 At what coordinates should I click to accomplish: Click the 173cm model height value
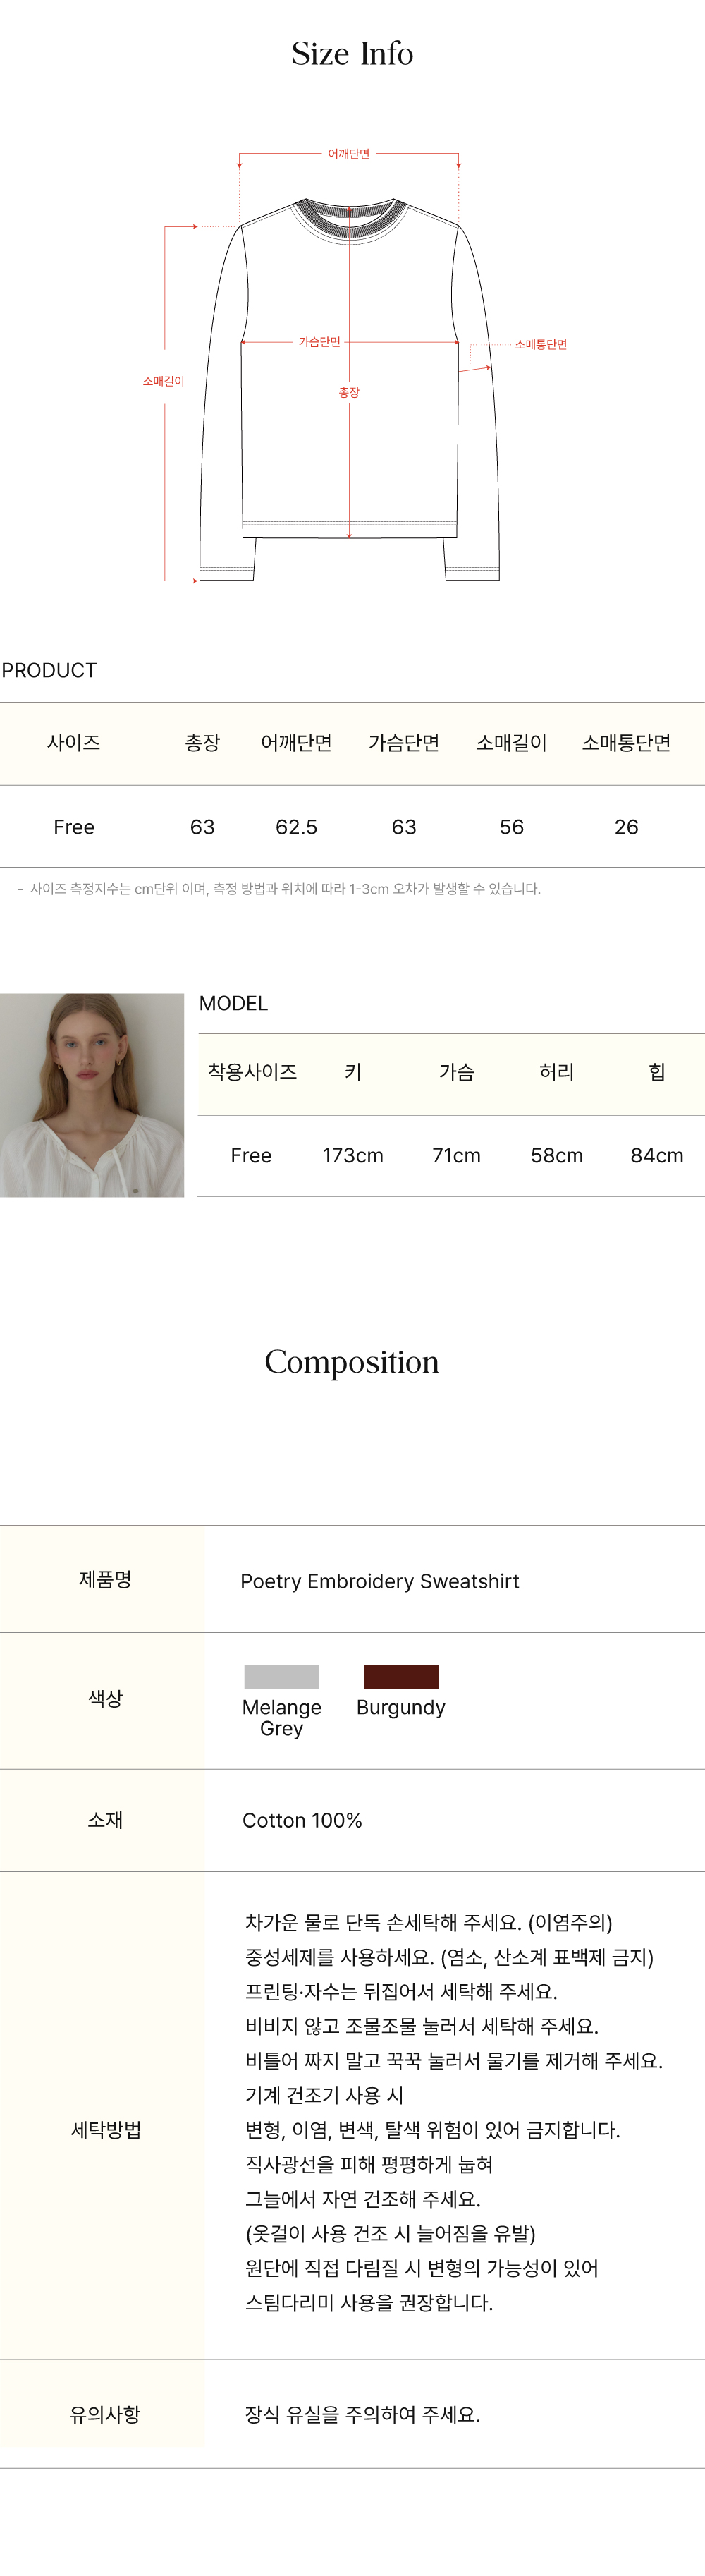click(353, 1156)
